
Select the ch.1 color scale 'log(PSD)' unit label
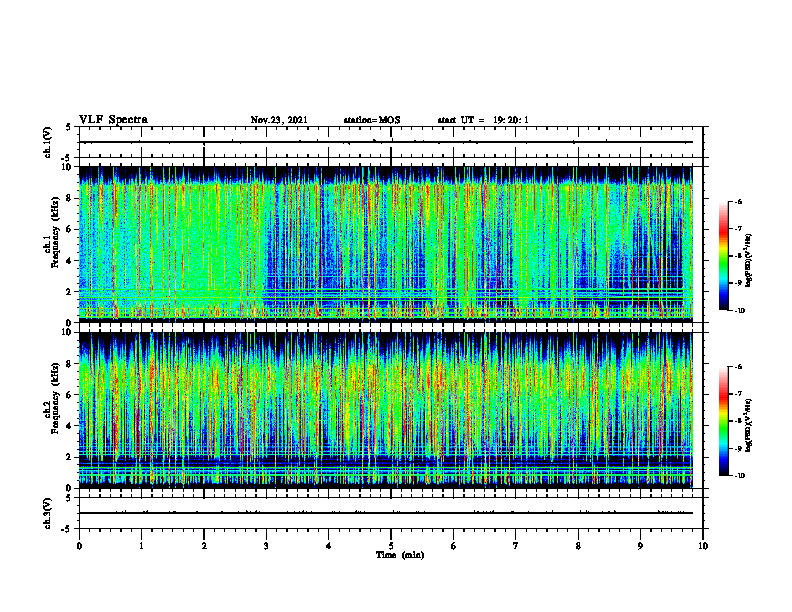749,259
